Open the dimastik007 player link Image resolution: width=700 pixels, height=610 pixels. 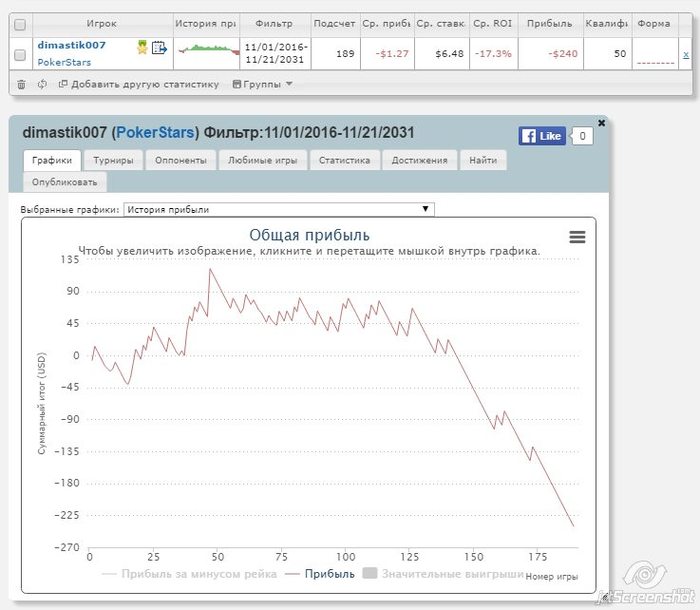tap(71, 45)
